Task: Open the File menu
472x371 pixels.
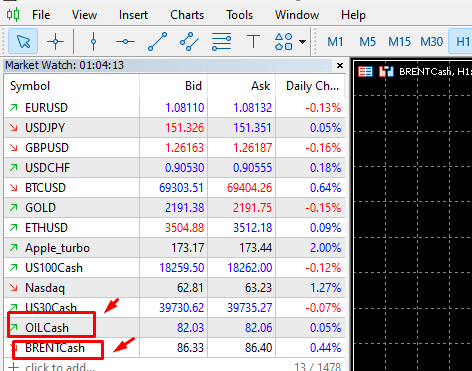Action: (41, 15)
